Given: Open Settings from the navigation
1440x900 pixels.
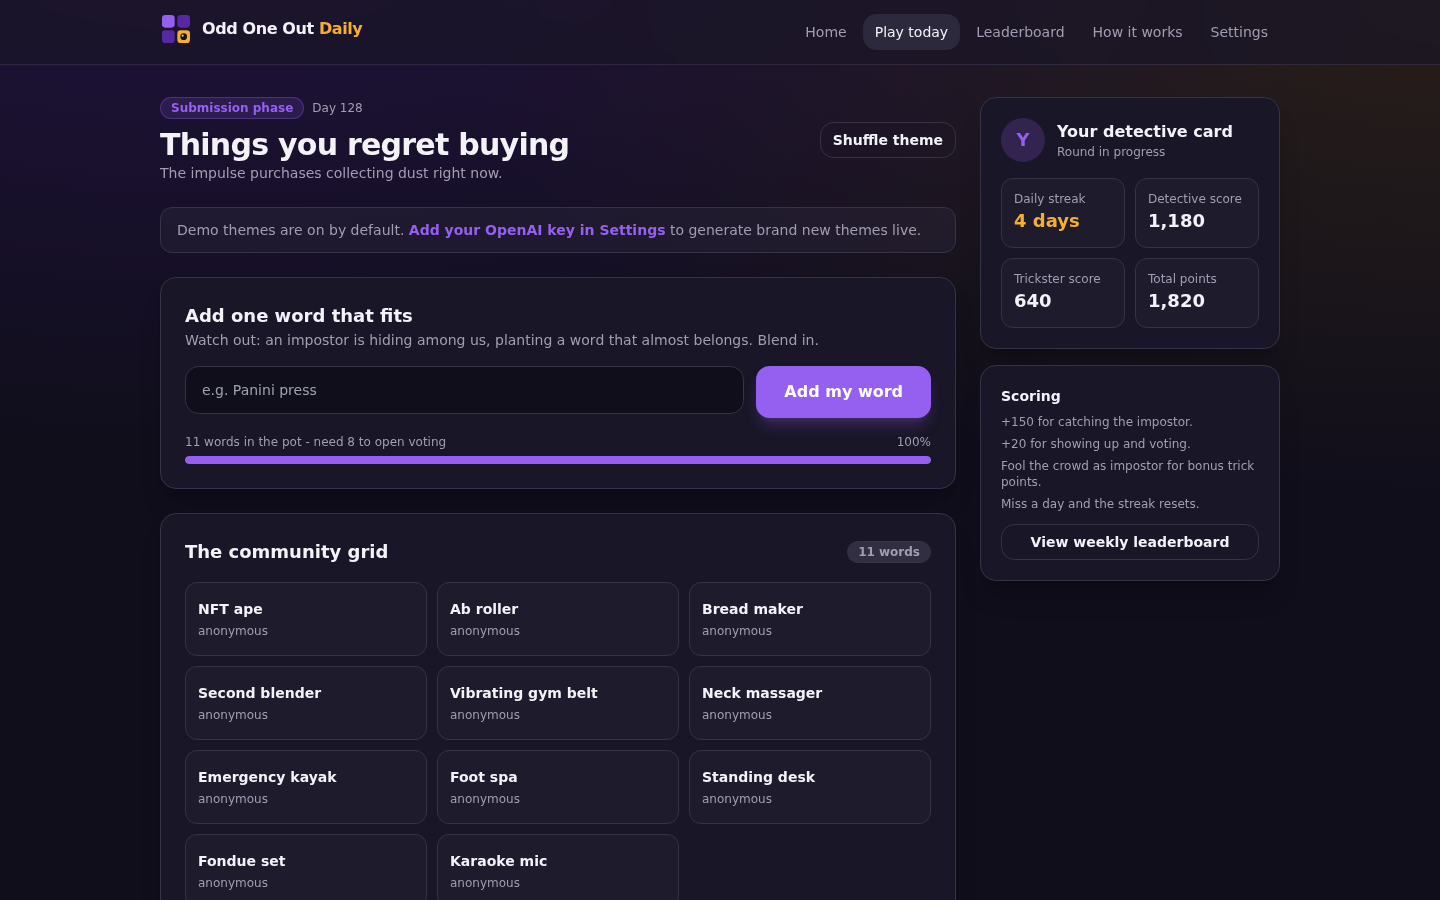Looking at the screenshot, I should click(1239, 32).
